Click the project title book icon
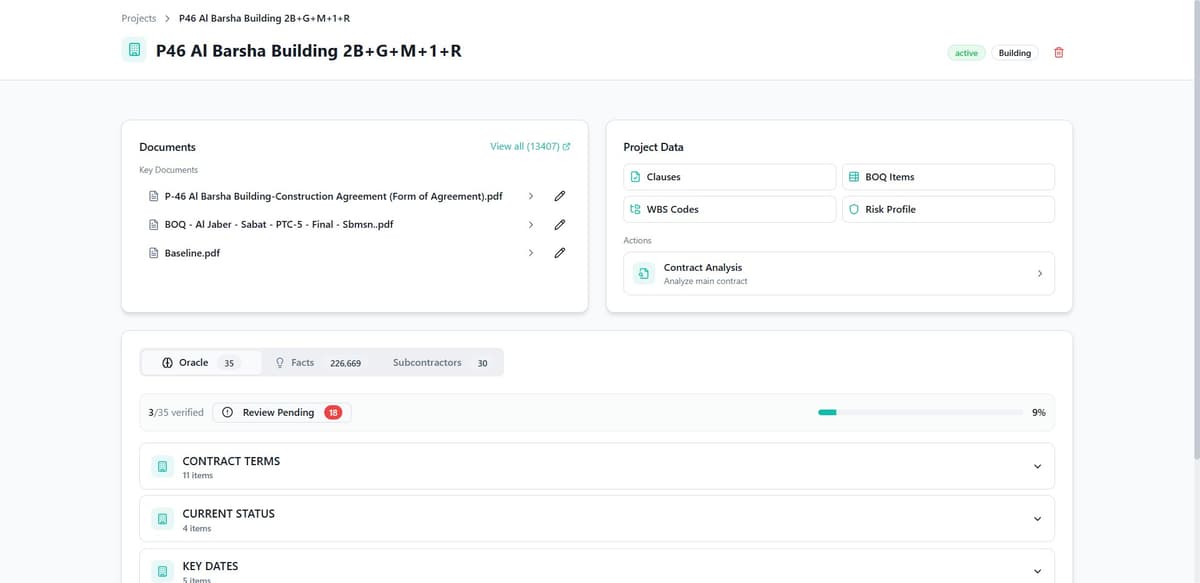This screenshot has width=1200, height=583. click(x=134, y=48)
